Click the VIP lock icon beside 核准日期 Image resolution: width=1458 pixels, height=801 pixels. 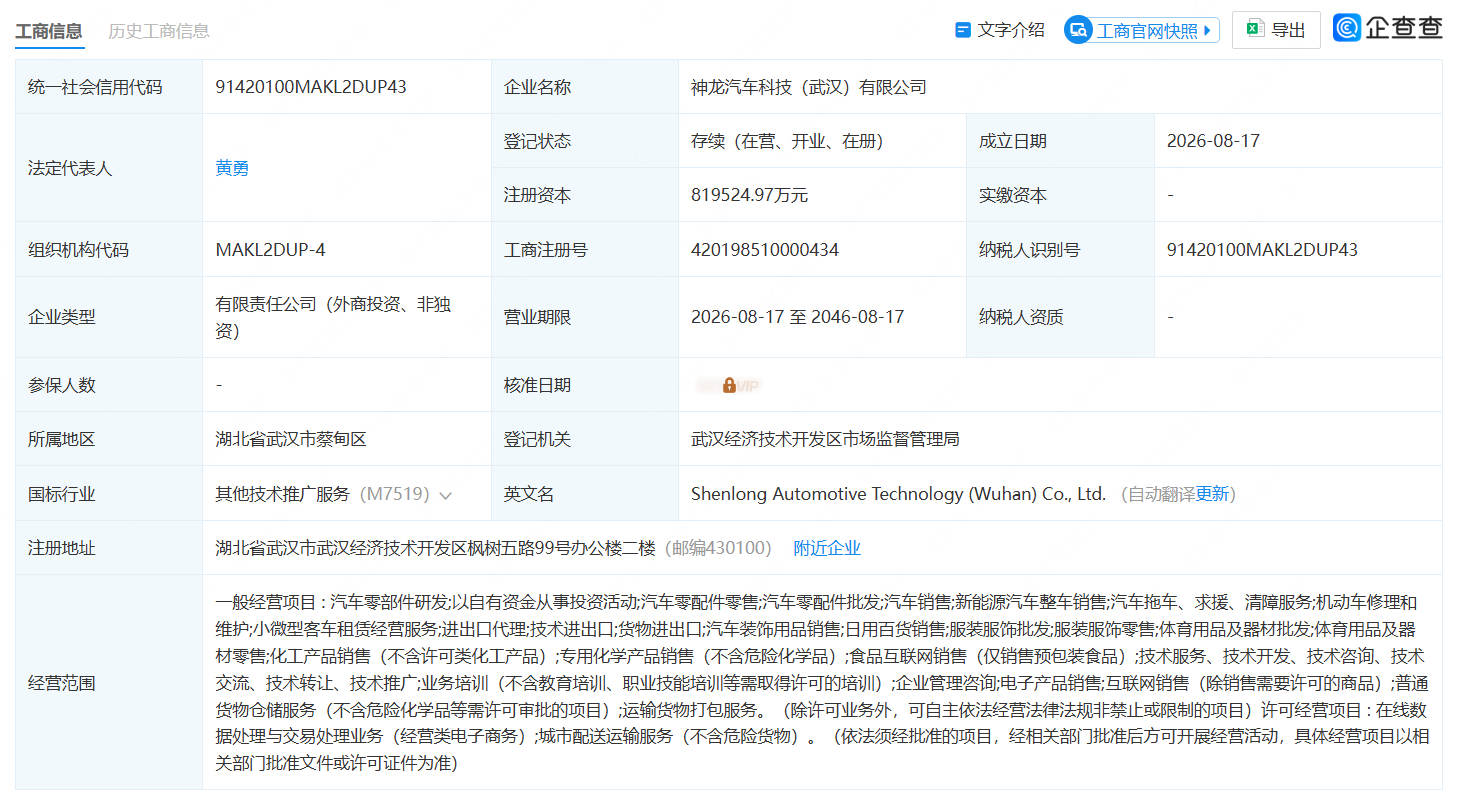pos(729,385)
